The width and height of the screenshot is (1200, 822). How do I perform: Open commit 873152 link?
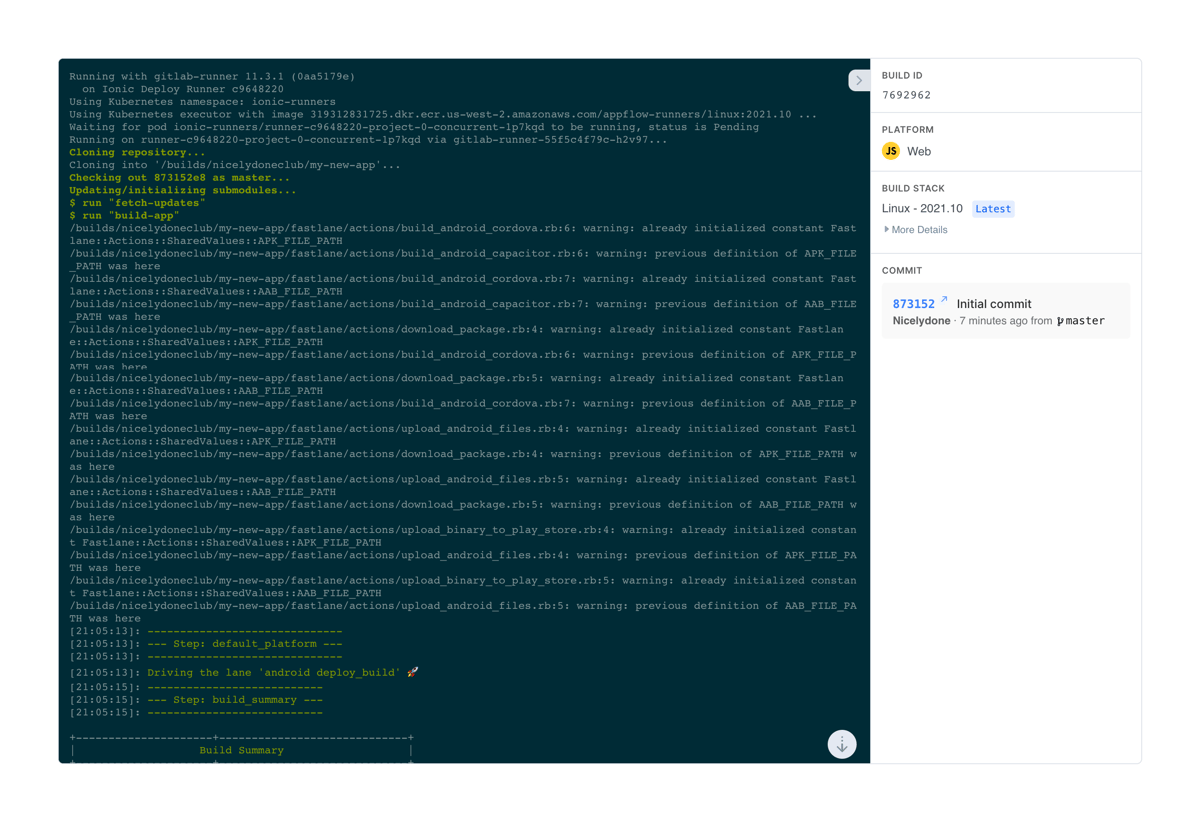pos(913,303)
